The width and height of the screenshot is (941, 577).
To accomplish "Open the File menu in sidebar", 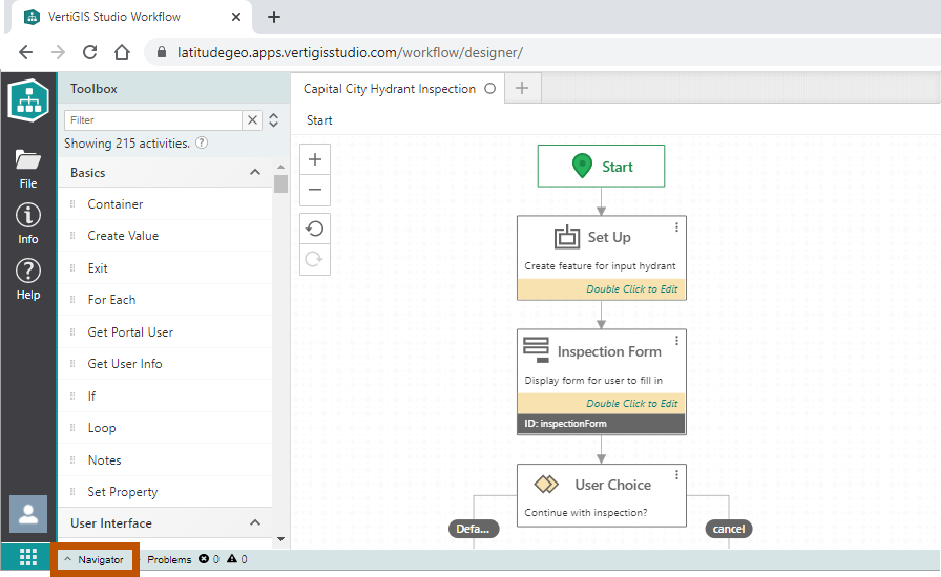I will 28,168.
